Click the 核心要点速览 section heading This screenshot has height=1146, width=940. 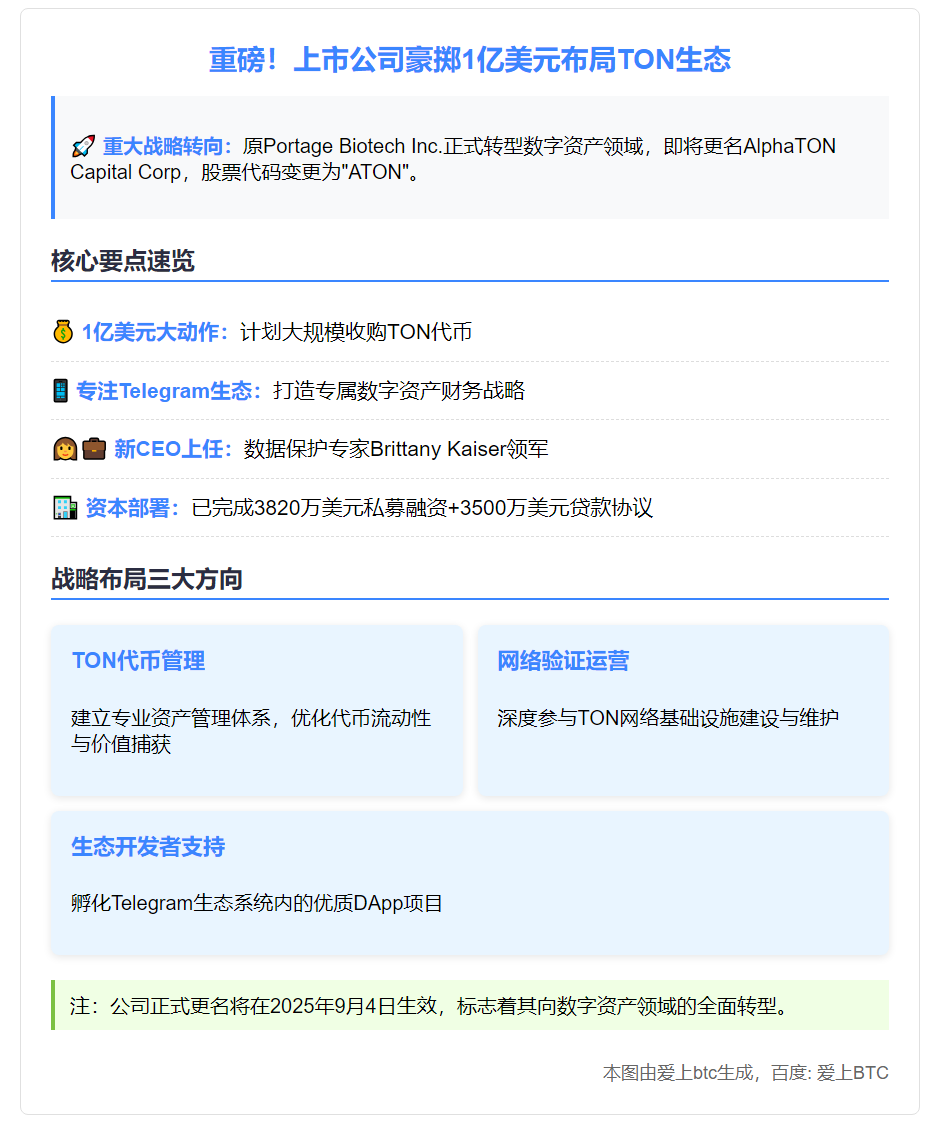[123, 262]
